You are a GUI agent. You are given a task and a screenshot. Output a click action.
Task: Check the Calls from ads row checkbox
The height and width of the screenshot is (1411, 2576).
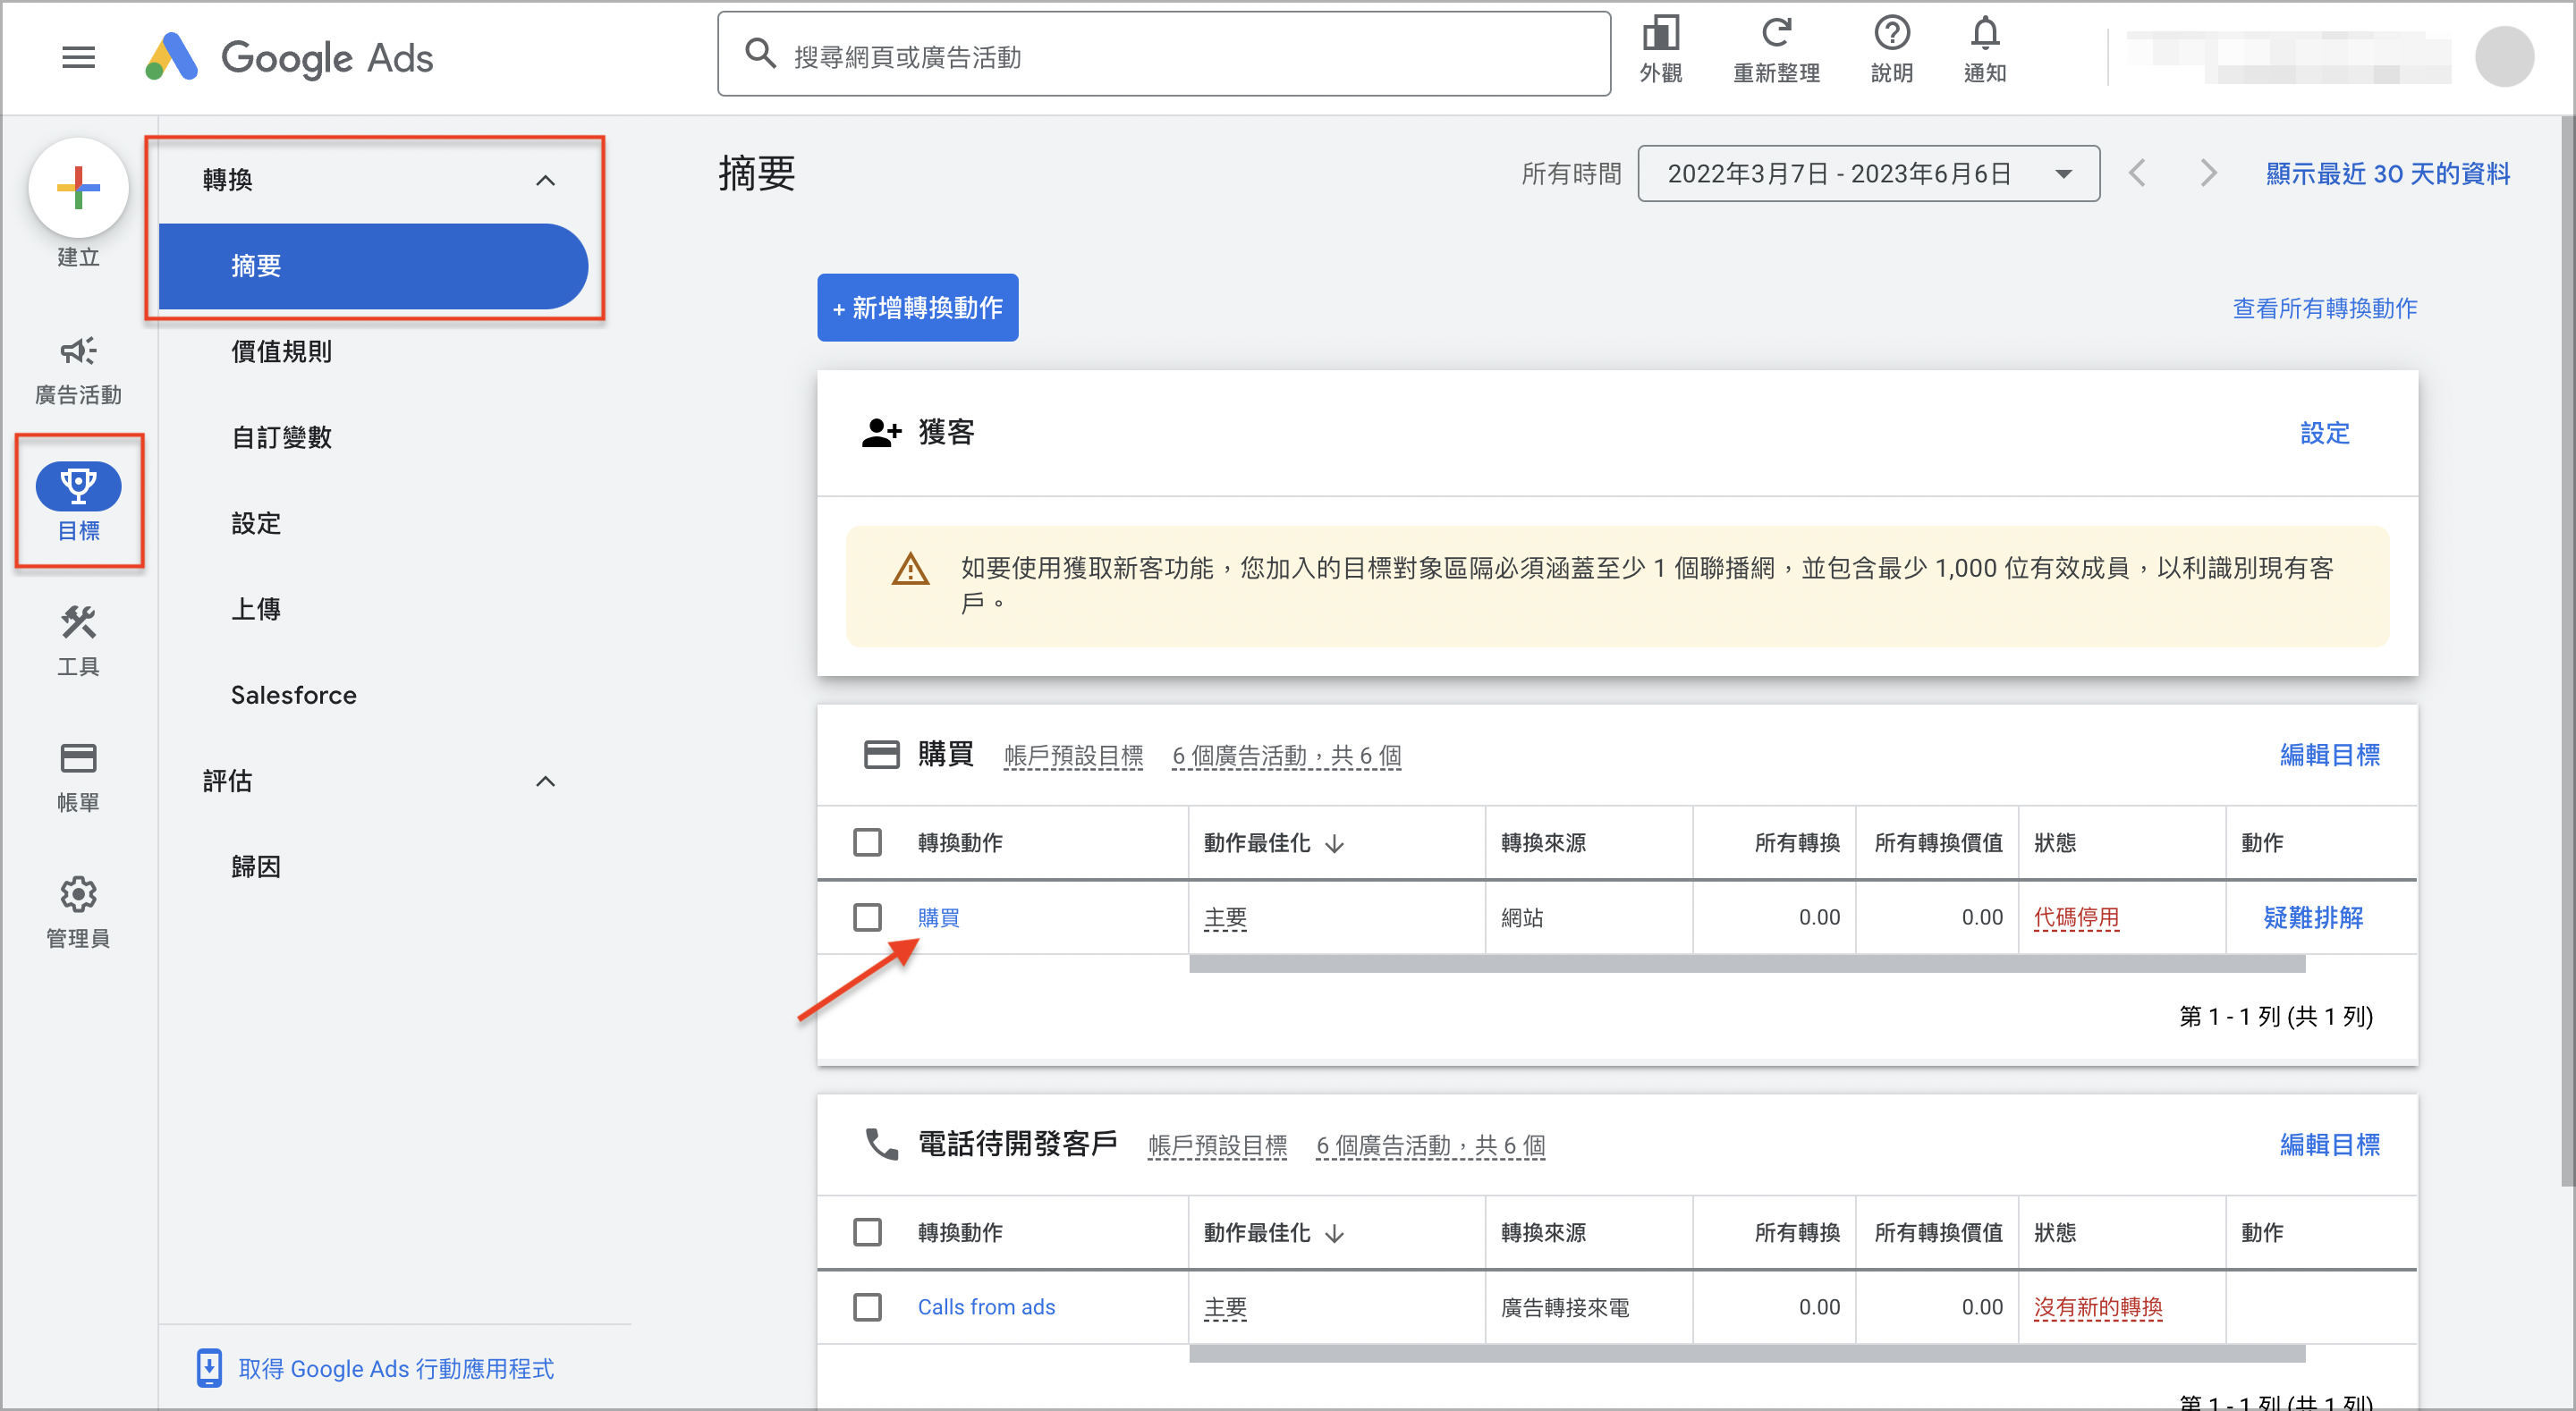pyautogui.click(x=867, y=1307)
